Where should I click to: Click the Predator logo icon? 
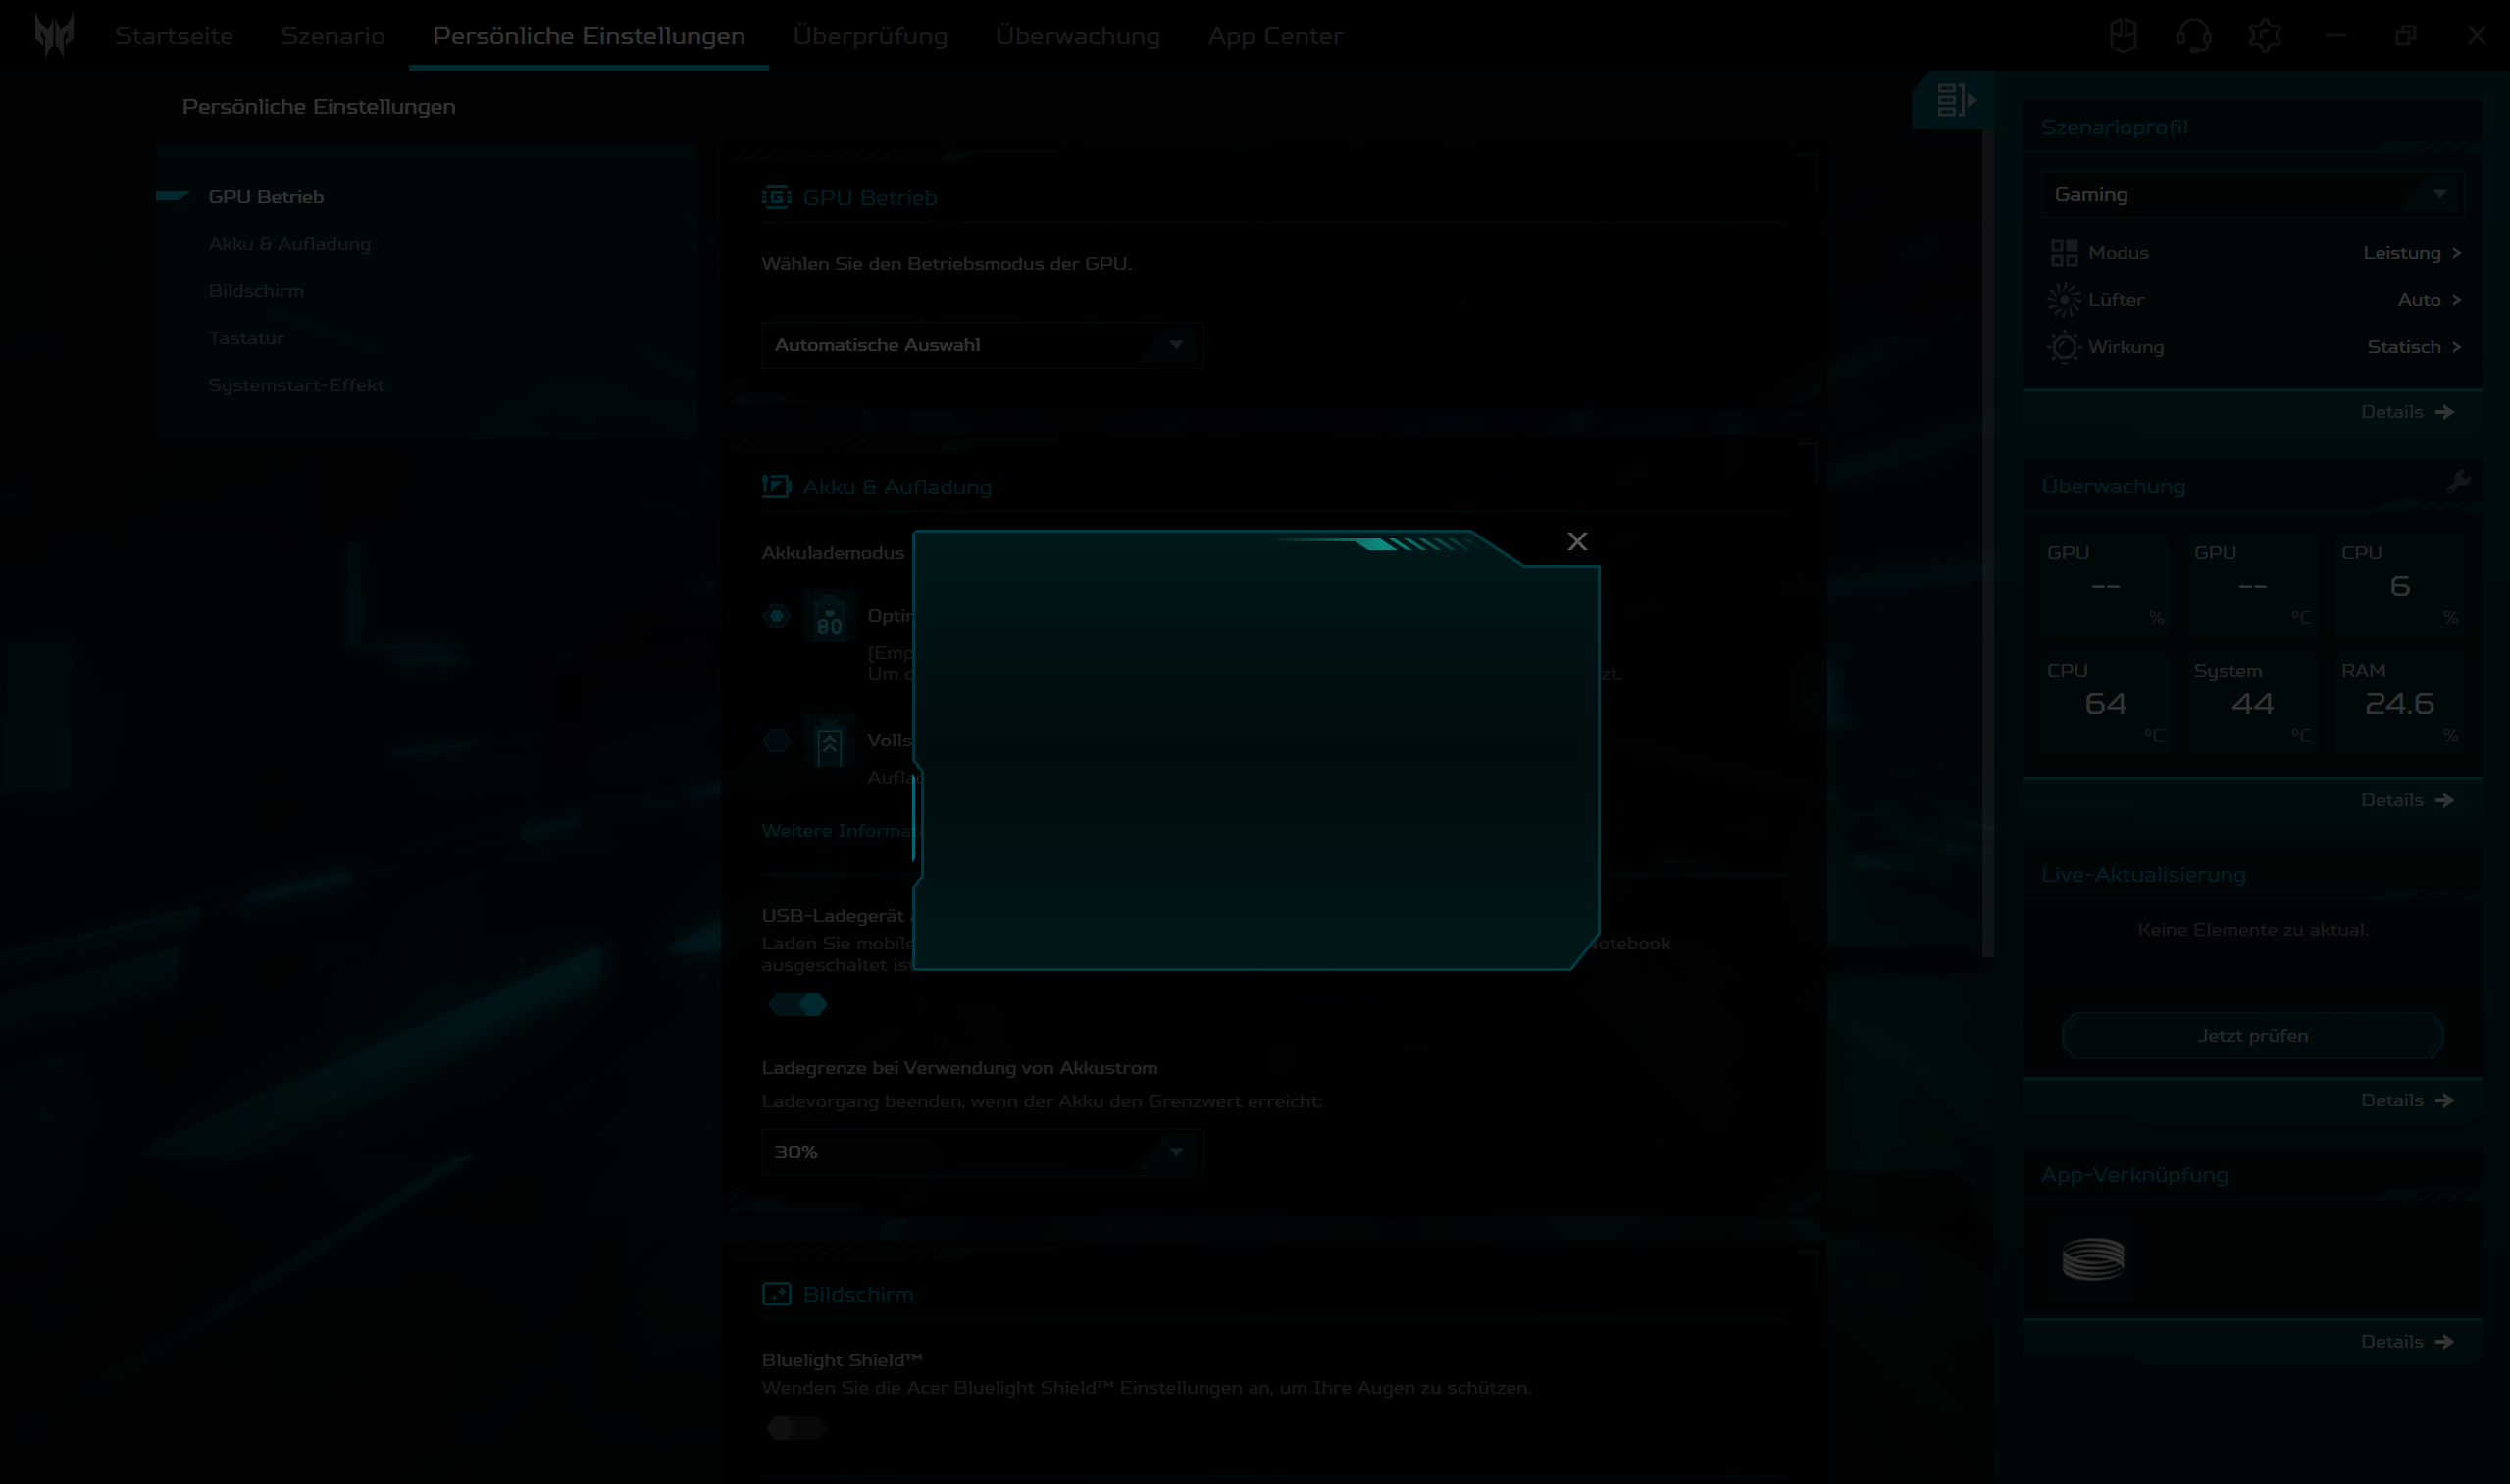[54, 35]
